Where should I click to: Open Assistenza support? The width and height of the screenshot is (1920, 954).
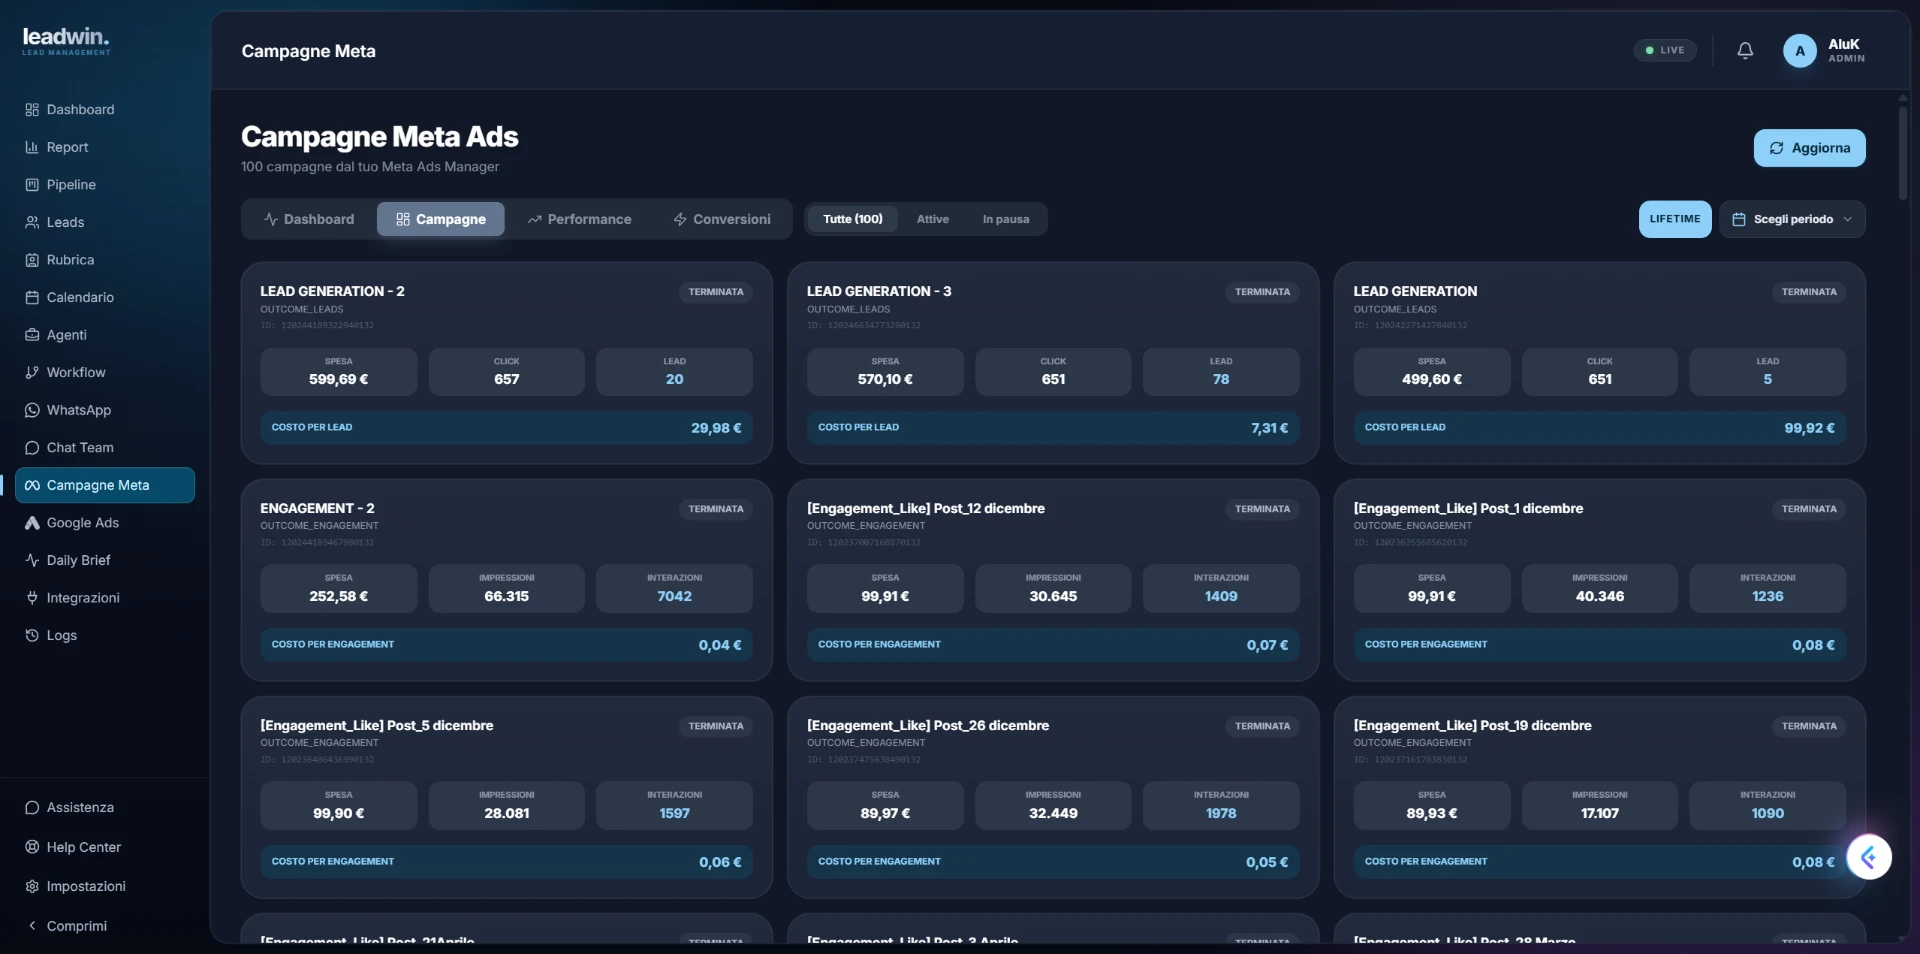(104, 807)
